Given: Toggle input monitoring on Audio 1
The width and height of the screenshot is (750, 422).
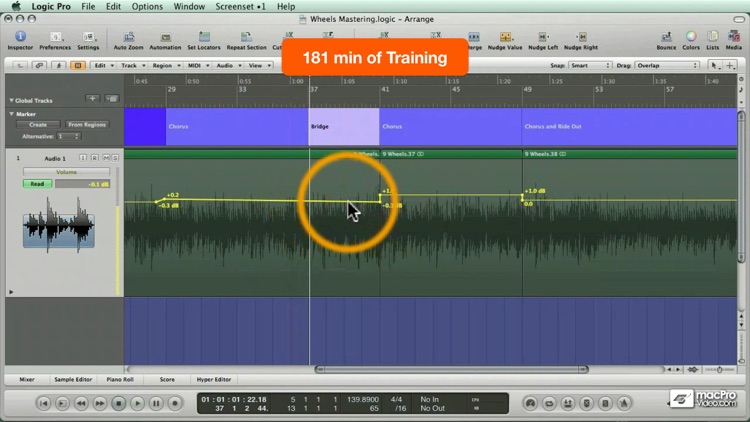Looking at the screenshot, I should point(83,158).
